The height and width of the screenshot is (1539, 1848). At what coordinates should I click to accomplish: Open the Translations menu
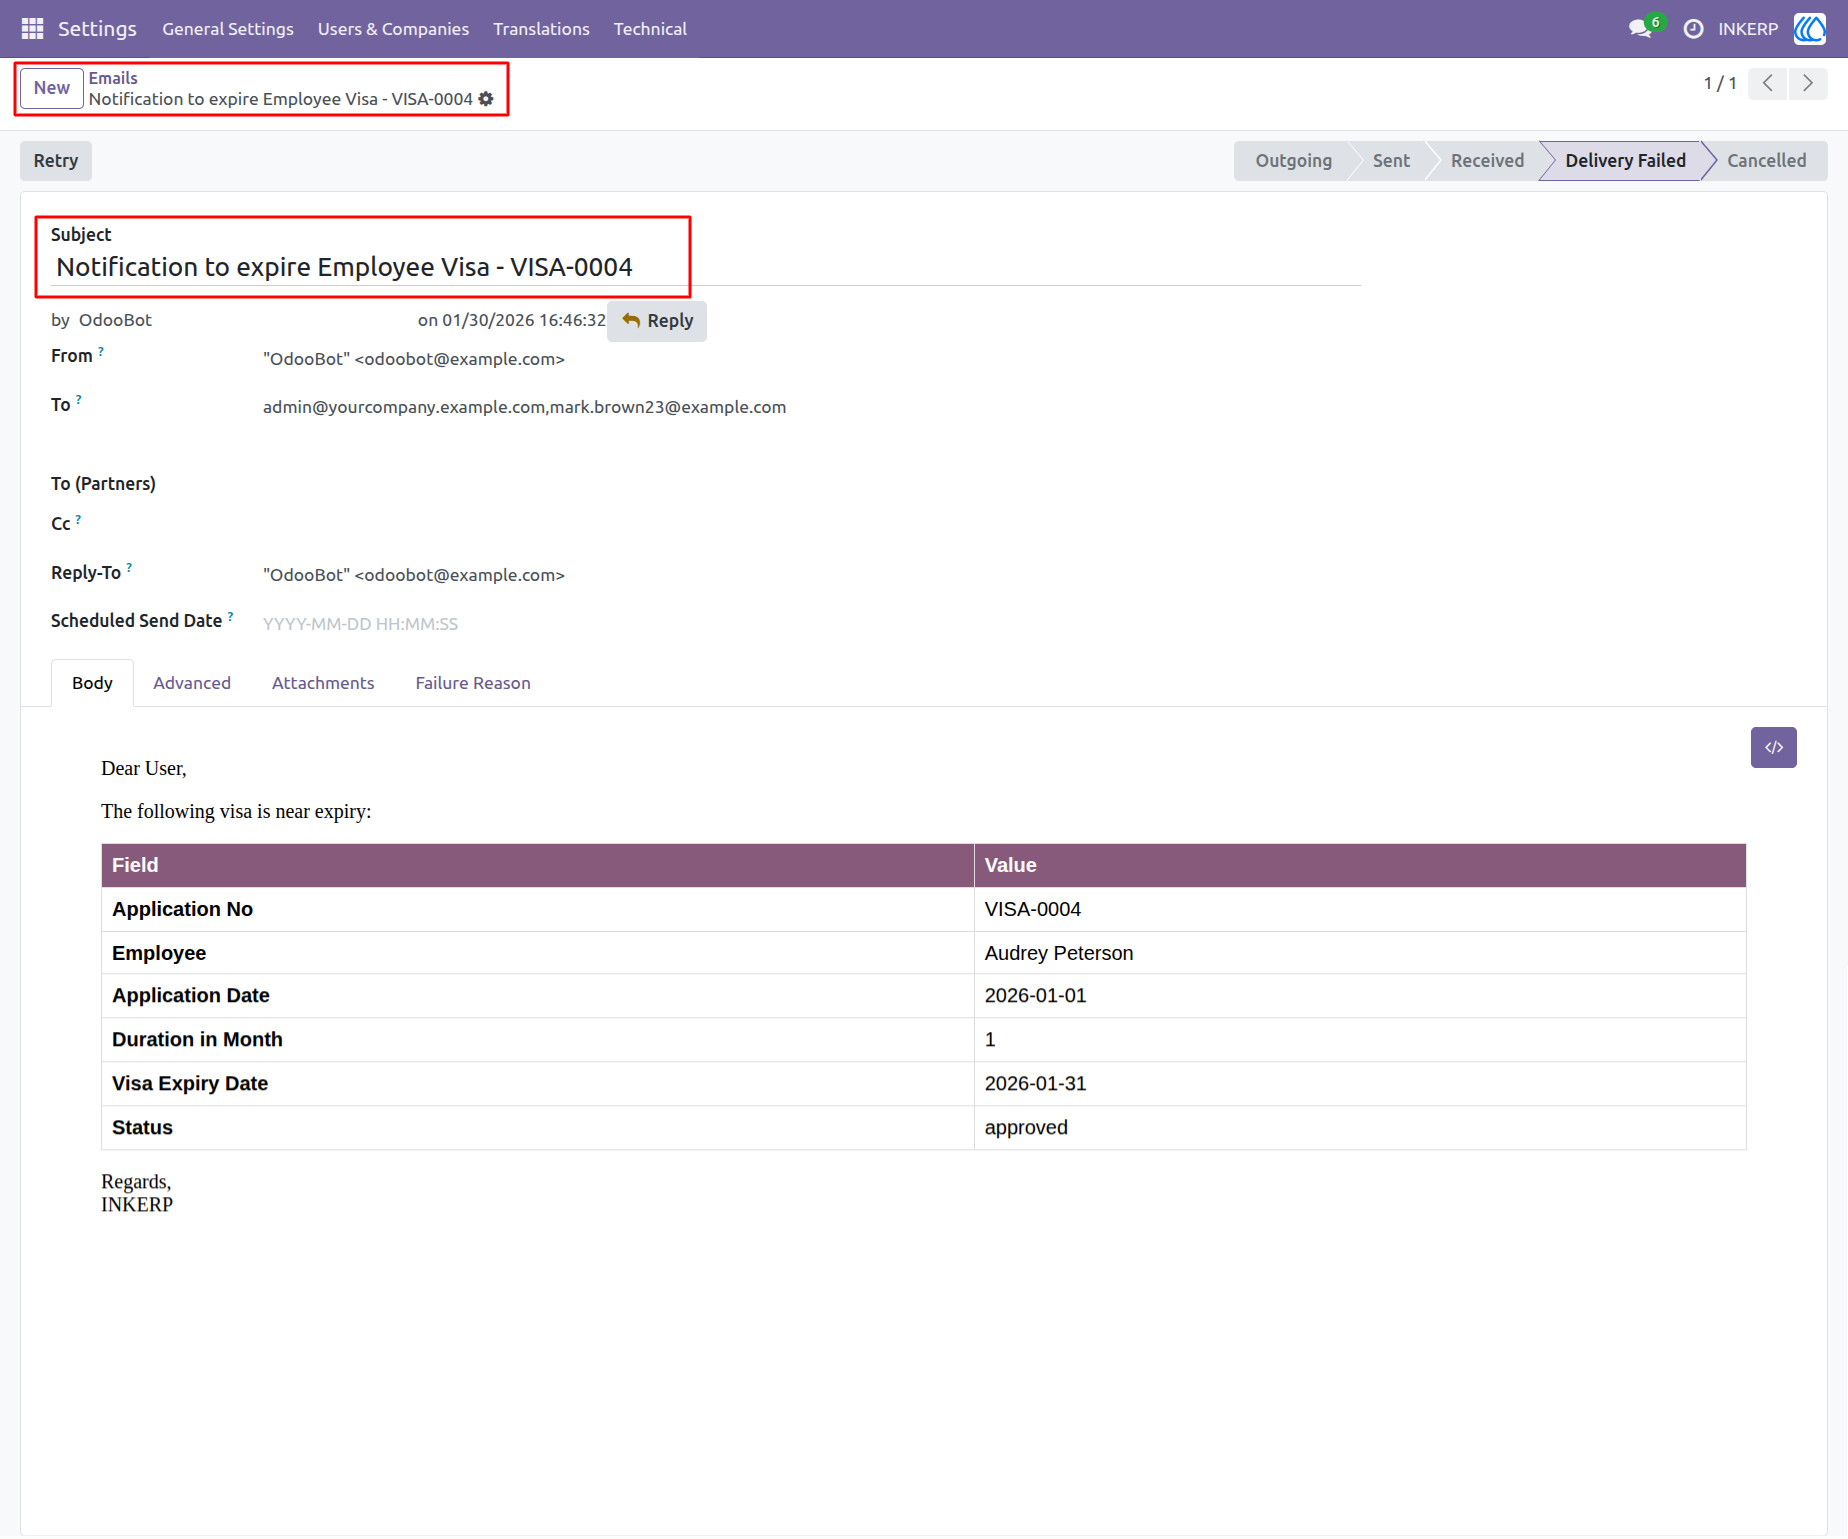541,29
